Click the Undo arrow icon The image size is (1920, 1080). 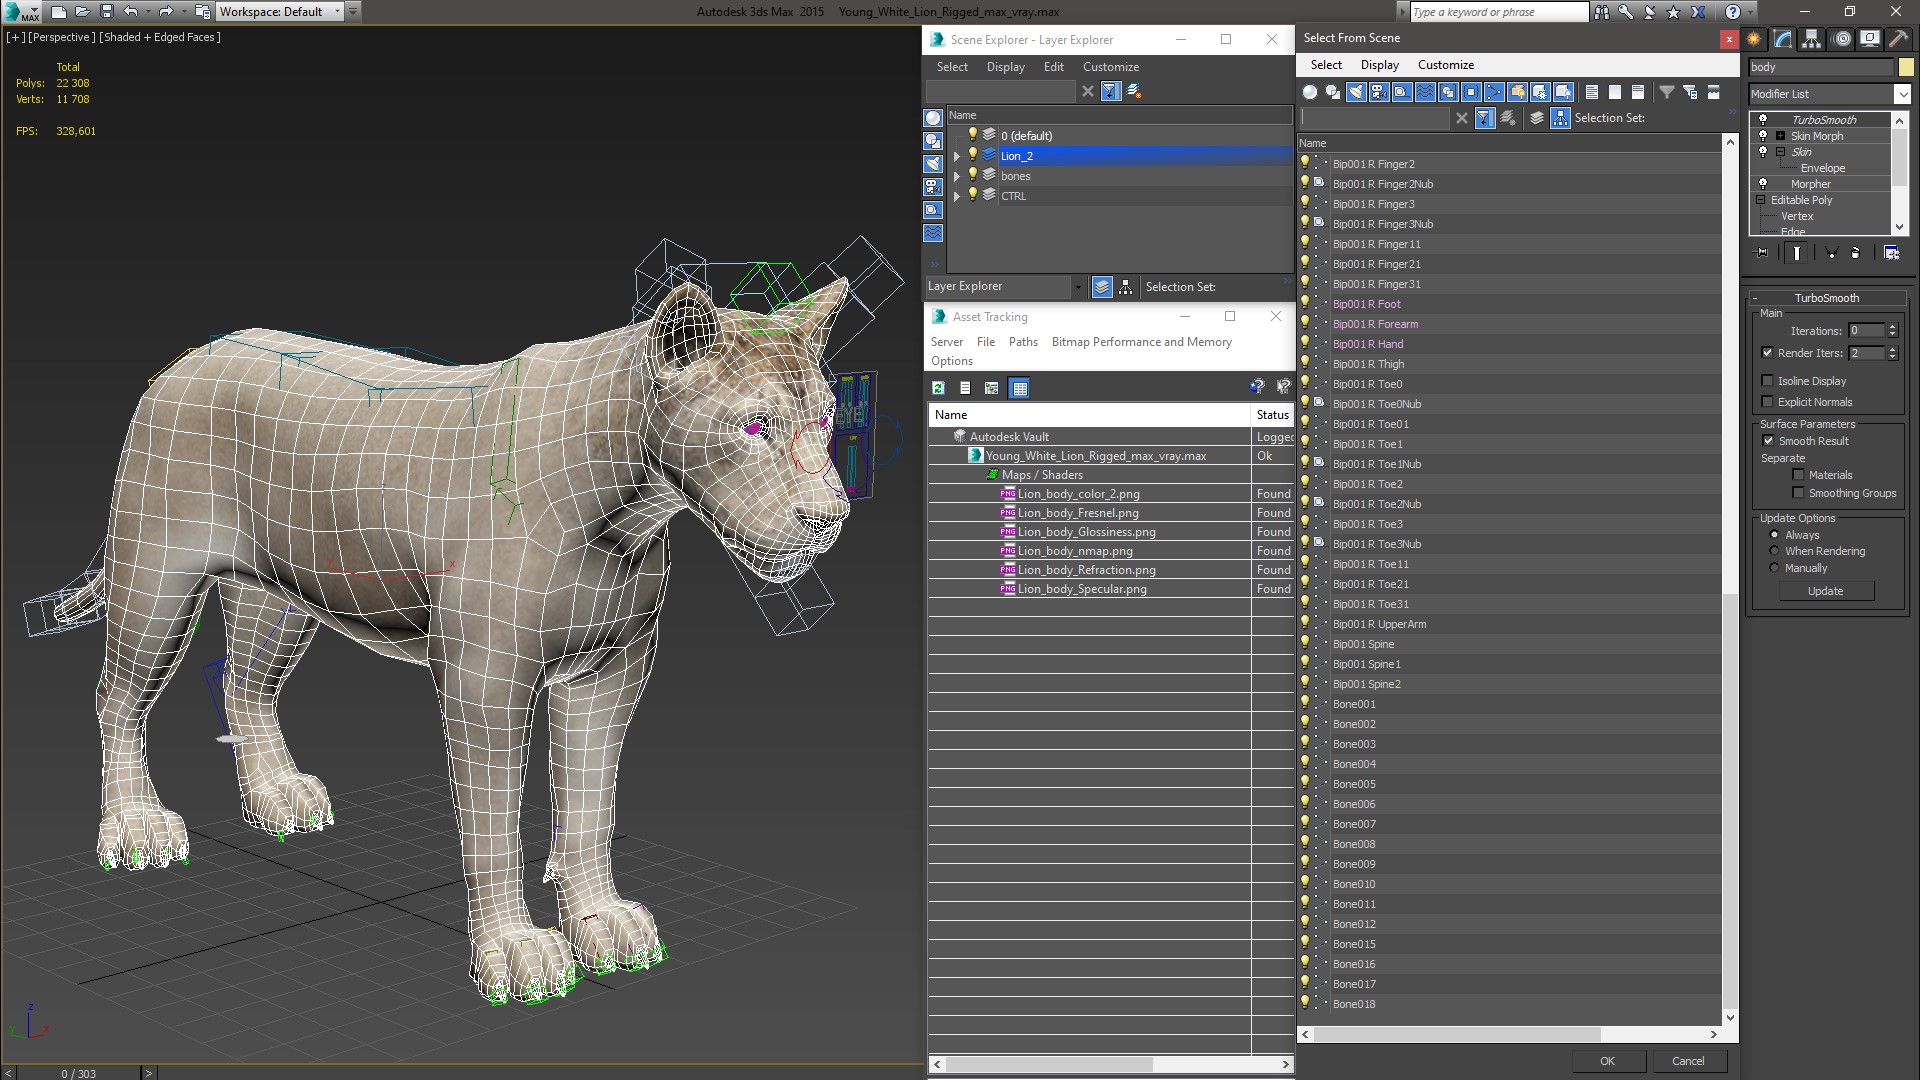(x=130, y=12)
